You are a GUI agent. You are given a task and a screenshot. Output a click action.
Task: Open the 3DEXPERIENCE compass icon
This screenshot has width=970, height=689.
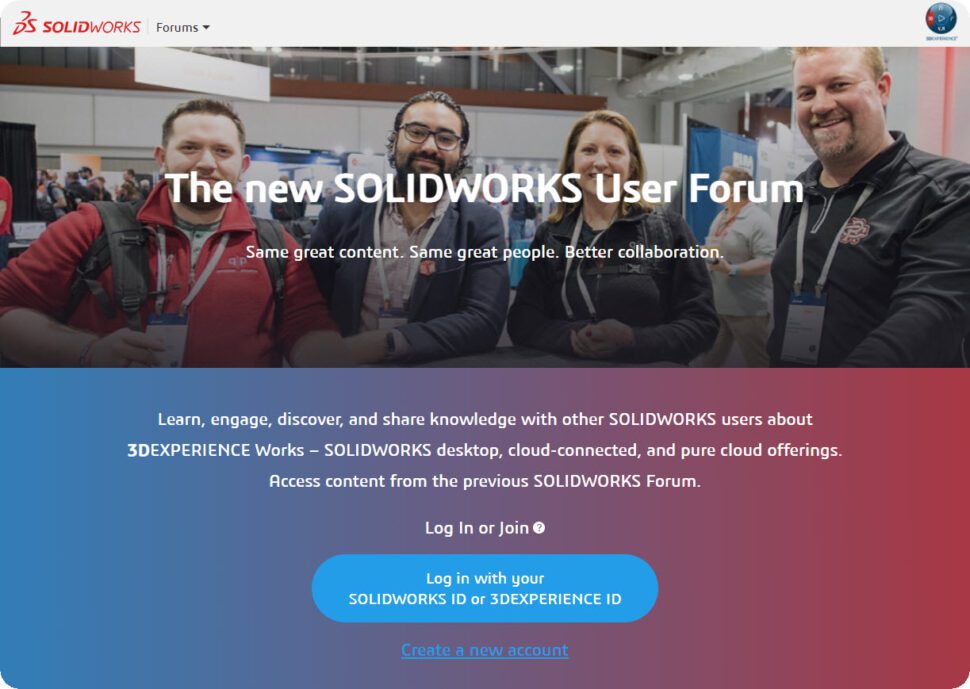point(941,18)
